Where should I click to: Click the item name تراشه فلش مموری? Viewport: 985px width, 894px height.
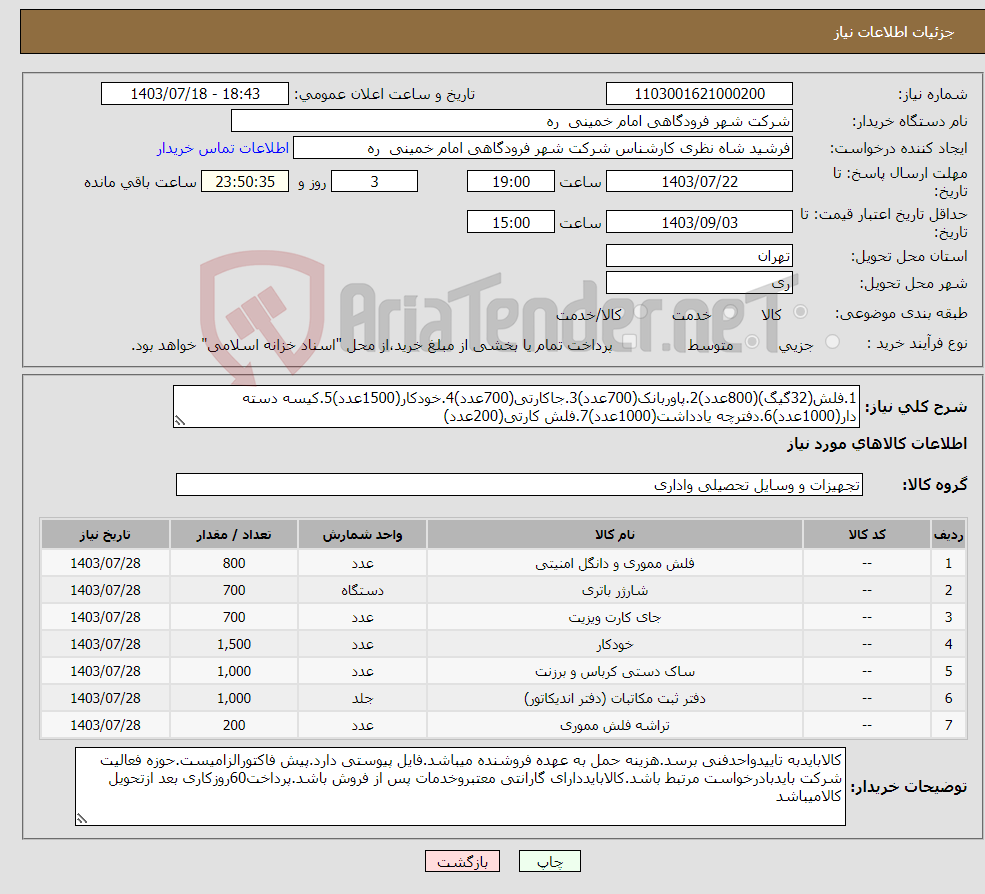click(x=614, y=726)
